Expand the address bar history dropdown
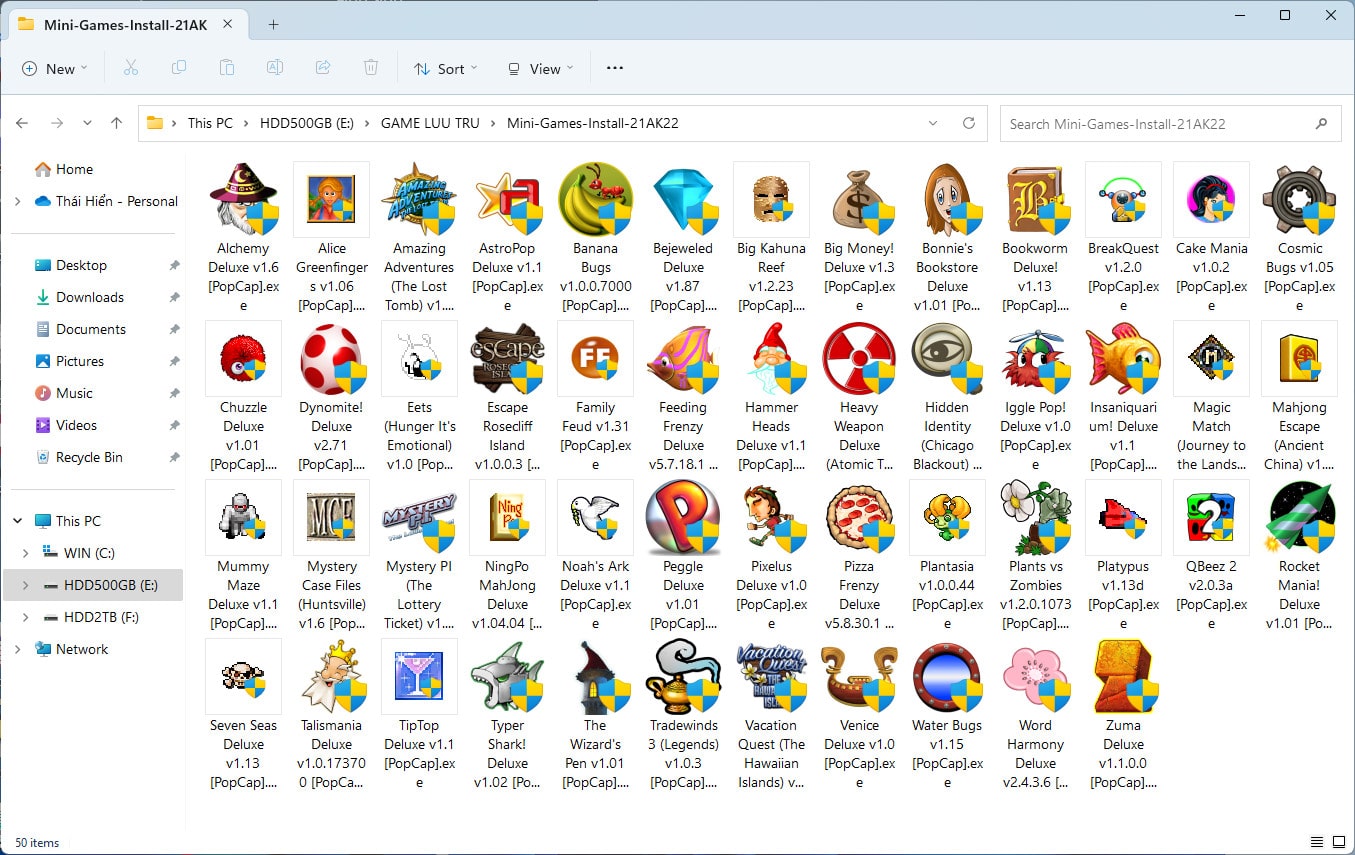The width and height of the screenshot is (1355, 855). click(933, 124)
